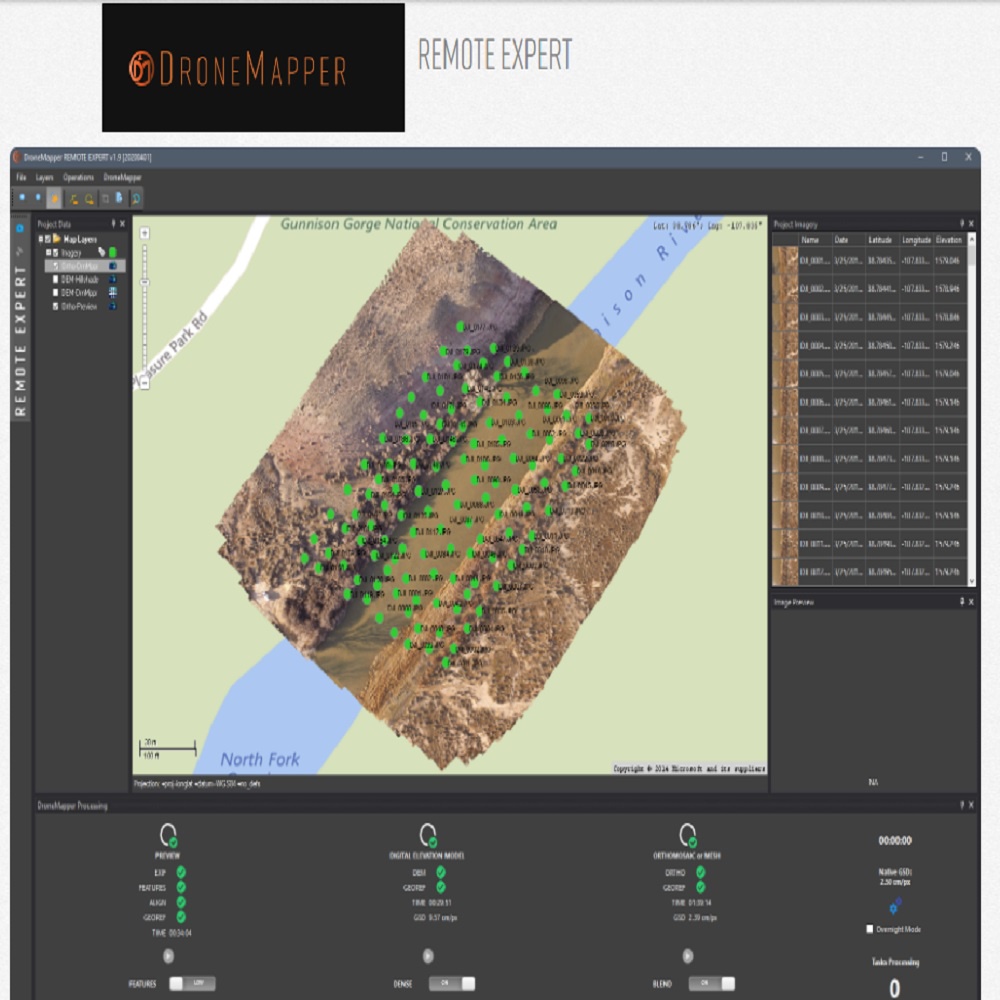Pin the DroneMapper Processing panel
The image size is (1000, 1000).
[962, 805]
